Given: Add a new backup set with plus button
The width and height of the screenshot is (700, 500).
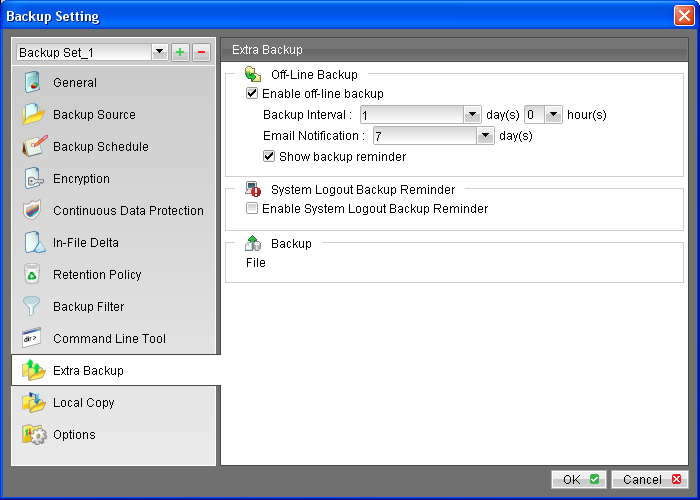Looking at the screenshot, I should coord(180,52).
